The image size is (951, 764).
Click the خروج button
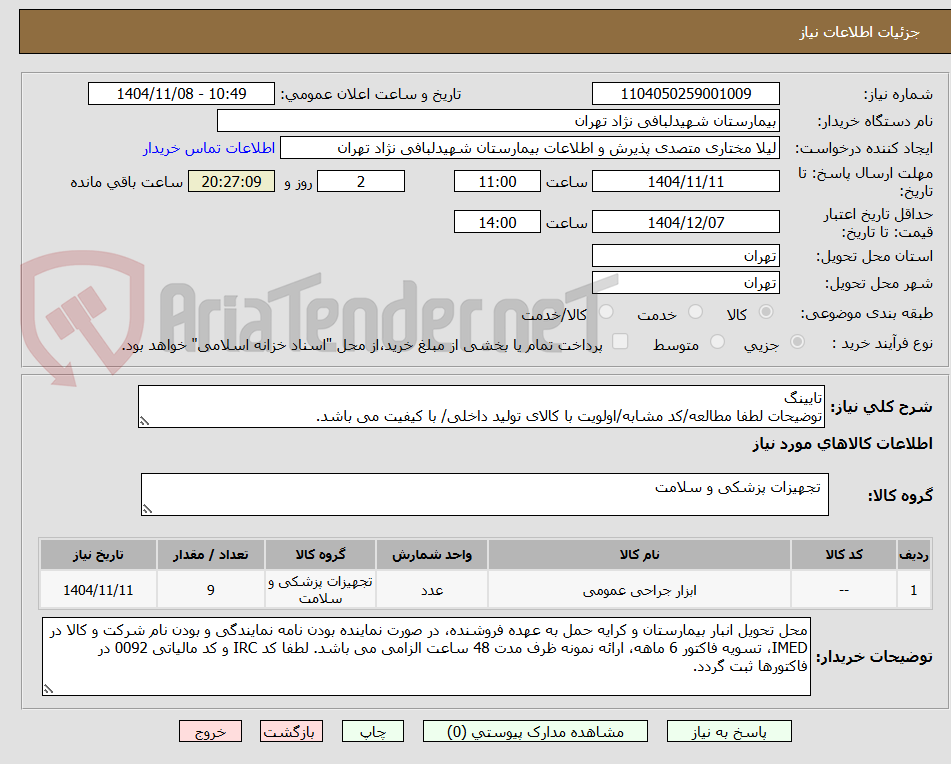(209, 731)
